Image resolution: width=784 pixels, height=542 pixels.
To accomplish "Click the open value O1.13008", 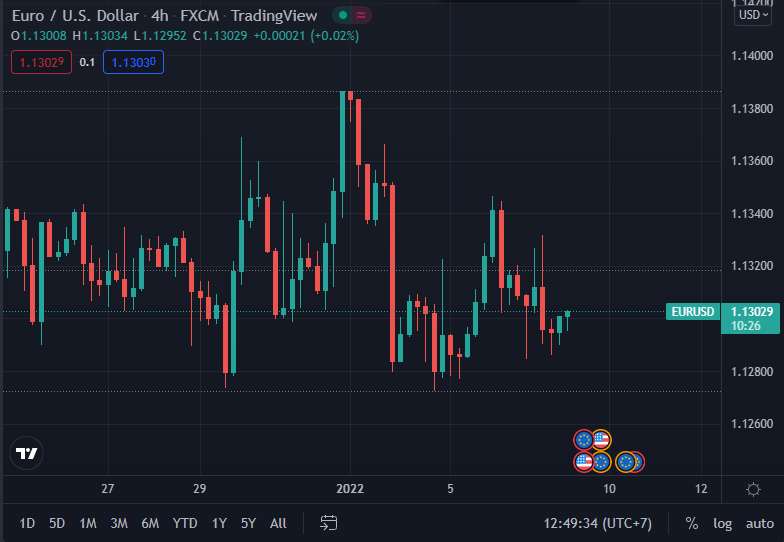I will click(38, 36).
